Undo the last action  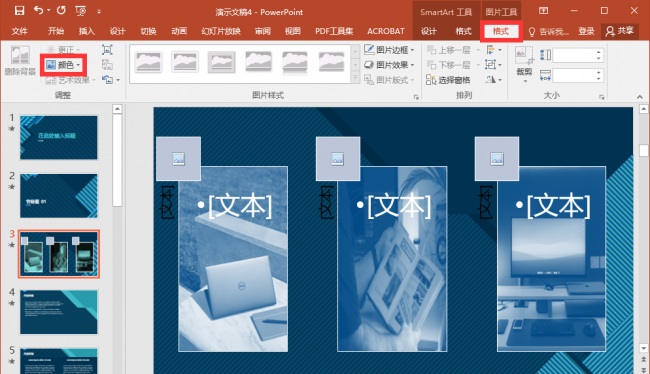click(39, 10)
